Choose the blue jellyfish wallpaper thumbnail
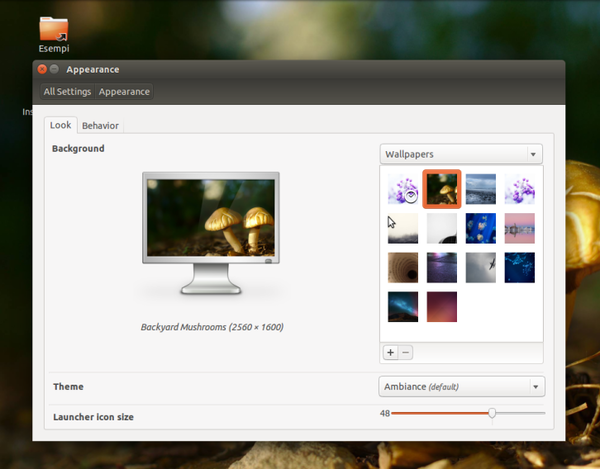This screenshot has width=600, height=469. pos(480,228)
